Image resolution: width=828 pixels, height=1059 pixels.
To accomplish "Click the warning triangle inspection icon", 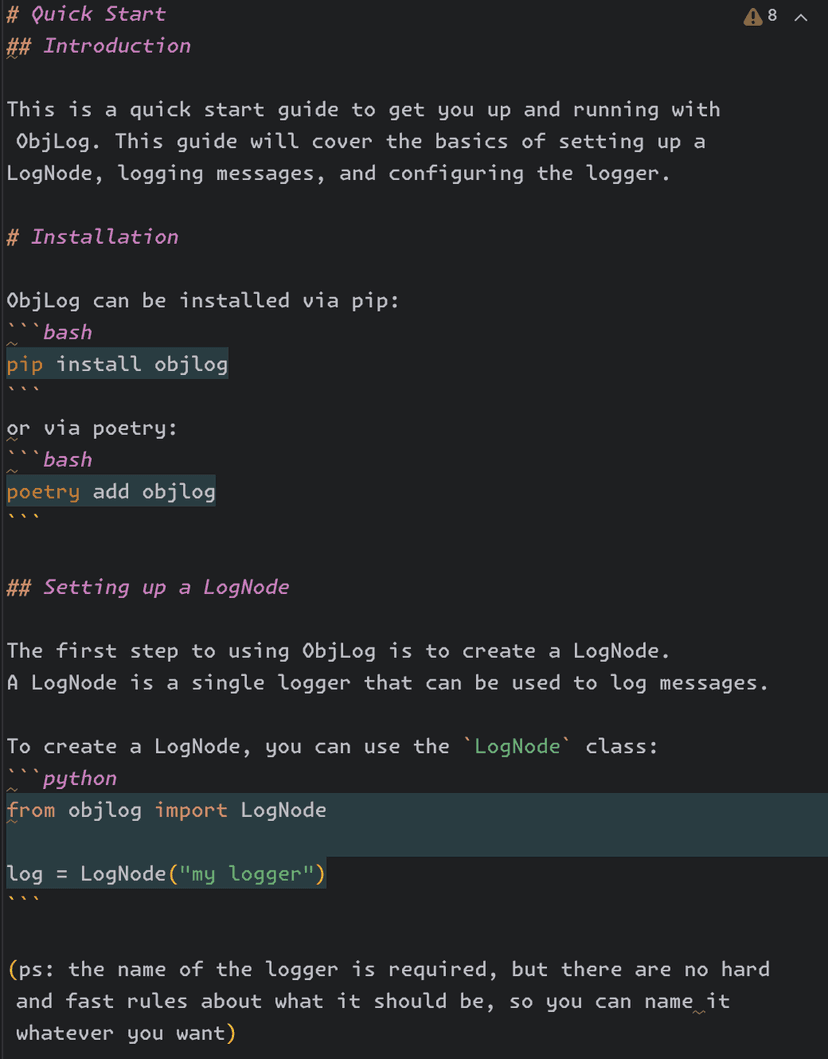I will point(753,17).
